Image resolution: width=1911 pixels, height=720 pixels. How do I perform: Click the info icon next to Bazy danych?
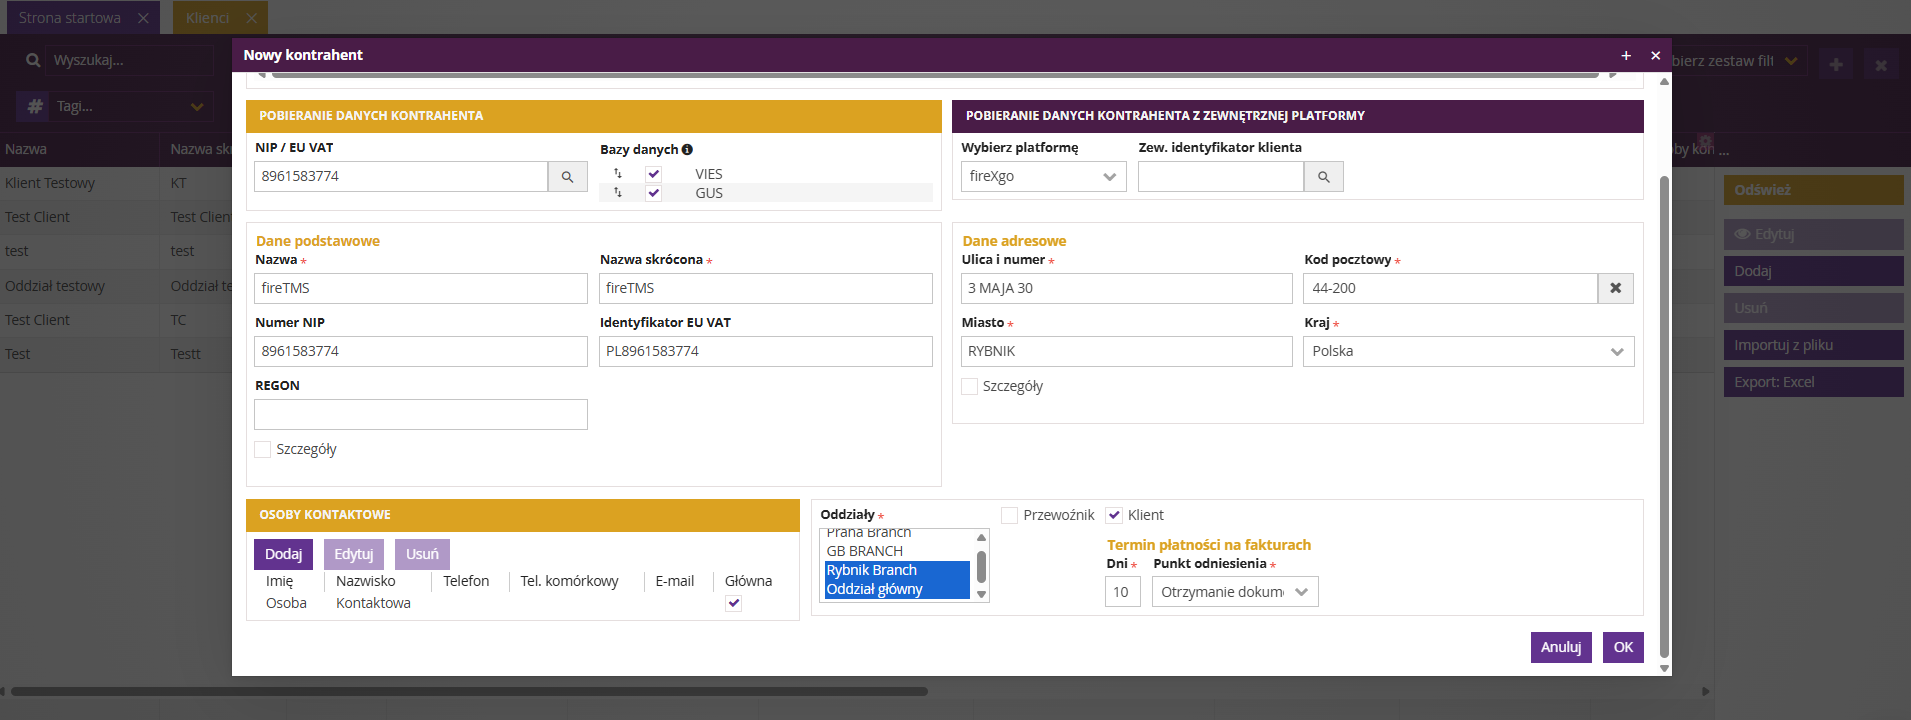pyautogui.click(x=687, y=149)
